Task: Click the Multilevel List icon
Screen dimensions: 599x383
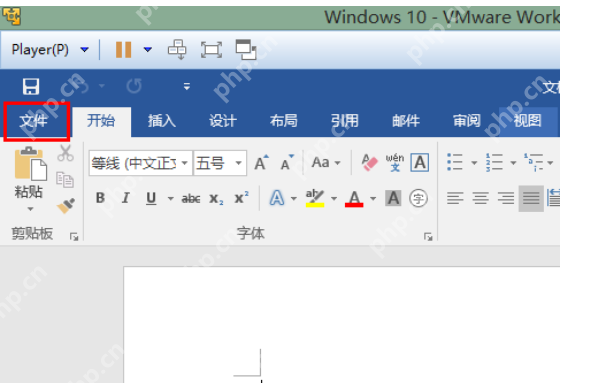Action: coord(534,162)
